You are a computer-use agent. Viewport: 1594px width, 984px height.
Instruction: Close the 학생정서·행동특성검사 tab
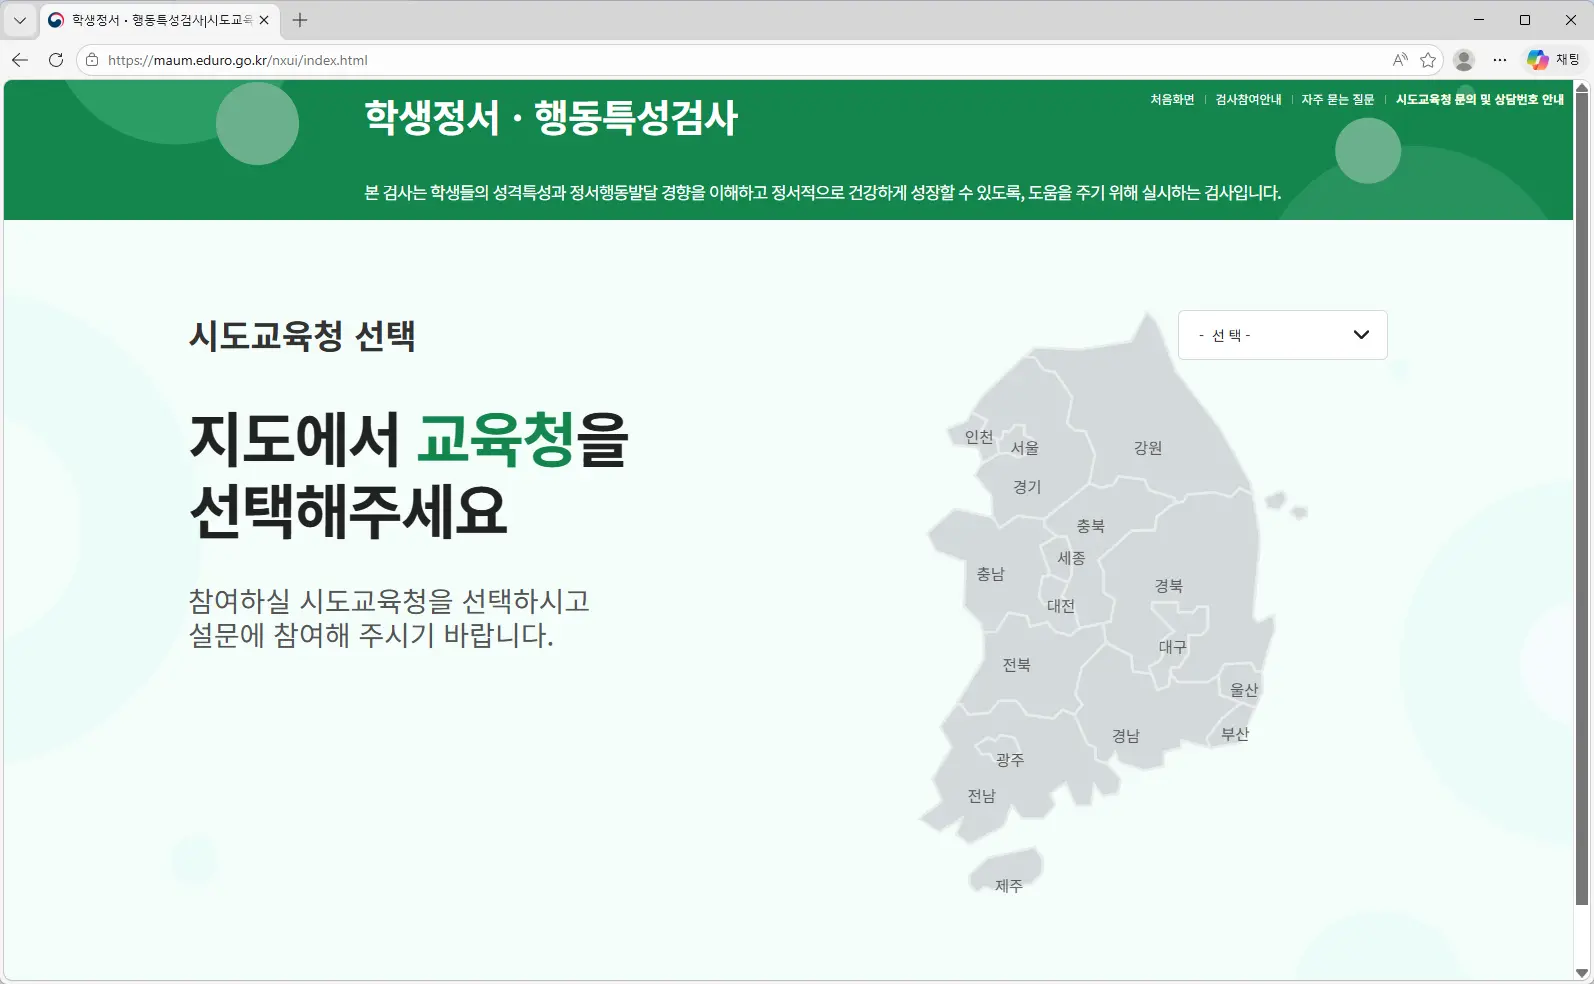(264, 20)
